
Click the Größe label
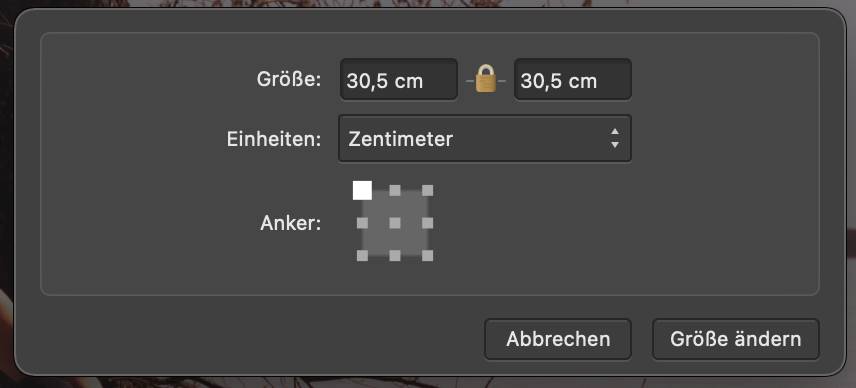click(x=289, y=80)
